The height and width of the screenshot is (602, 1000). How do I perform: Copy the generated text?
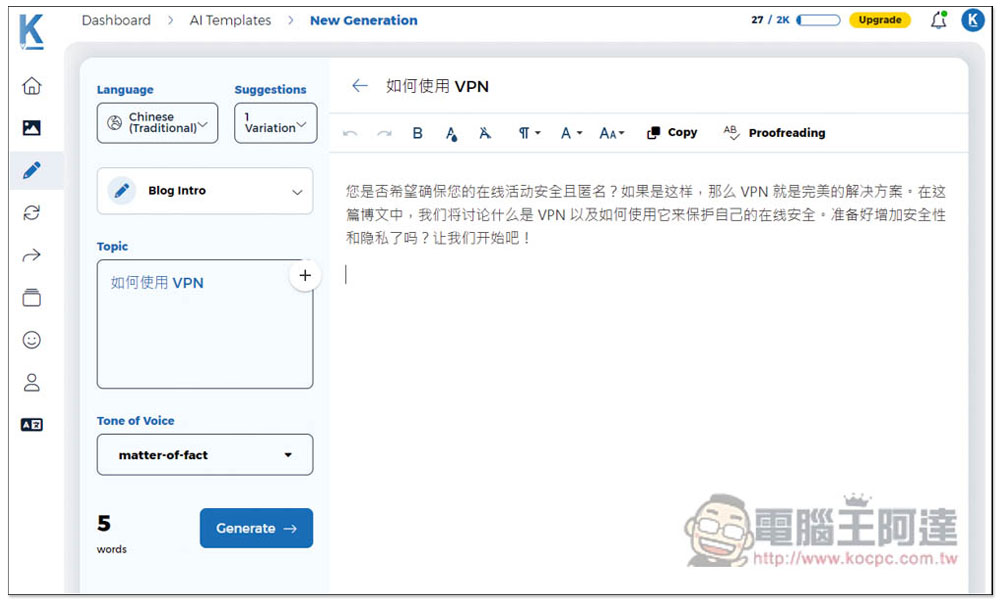click(672, 133)
